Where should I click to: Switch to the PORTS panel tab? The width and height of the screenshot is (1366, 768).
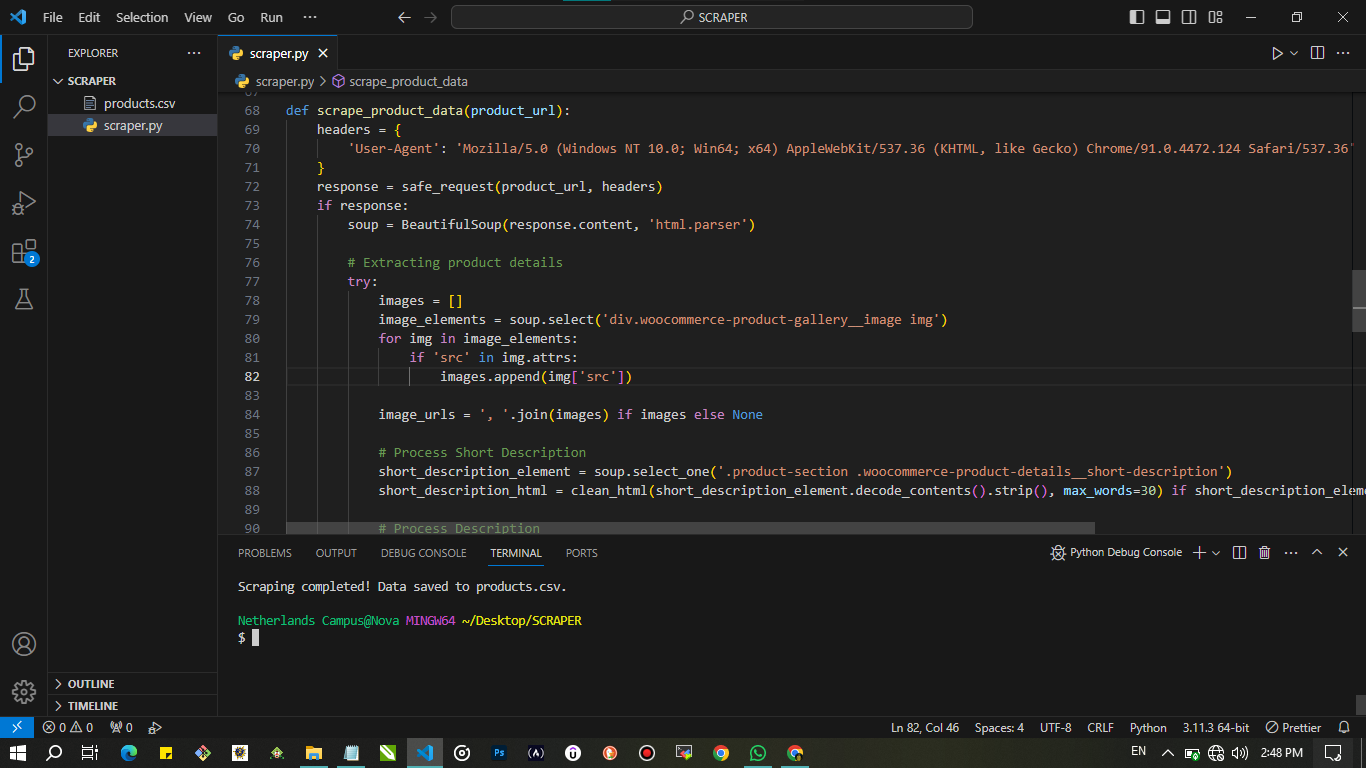click(x=581, y=553)
